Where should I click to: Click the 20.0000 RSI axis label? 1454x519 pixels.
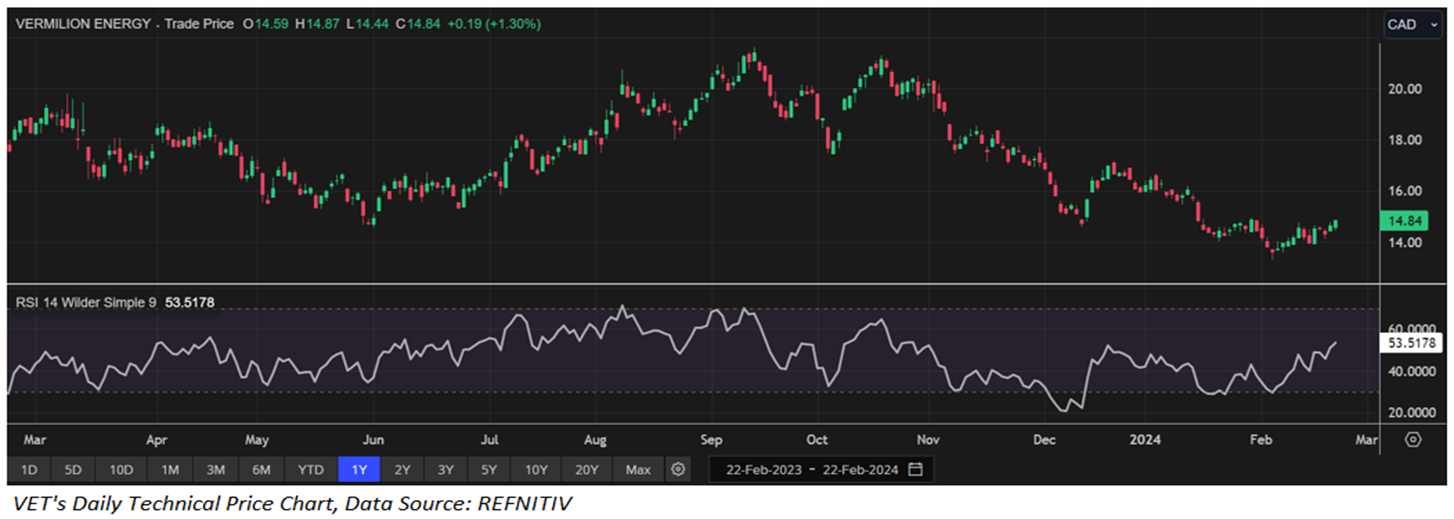tap(1411, 413)
